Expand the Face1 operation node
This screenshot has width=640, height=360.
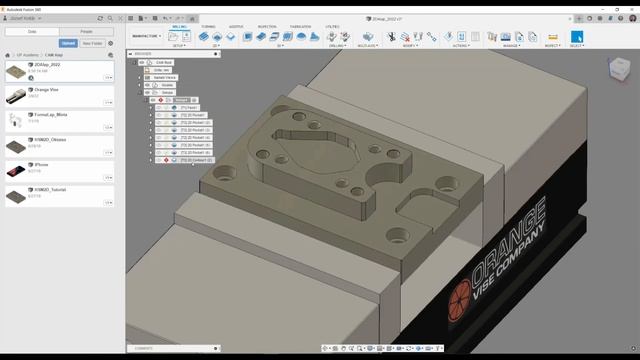coord(151,108)
